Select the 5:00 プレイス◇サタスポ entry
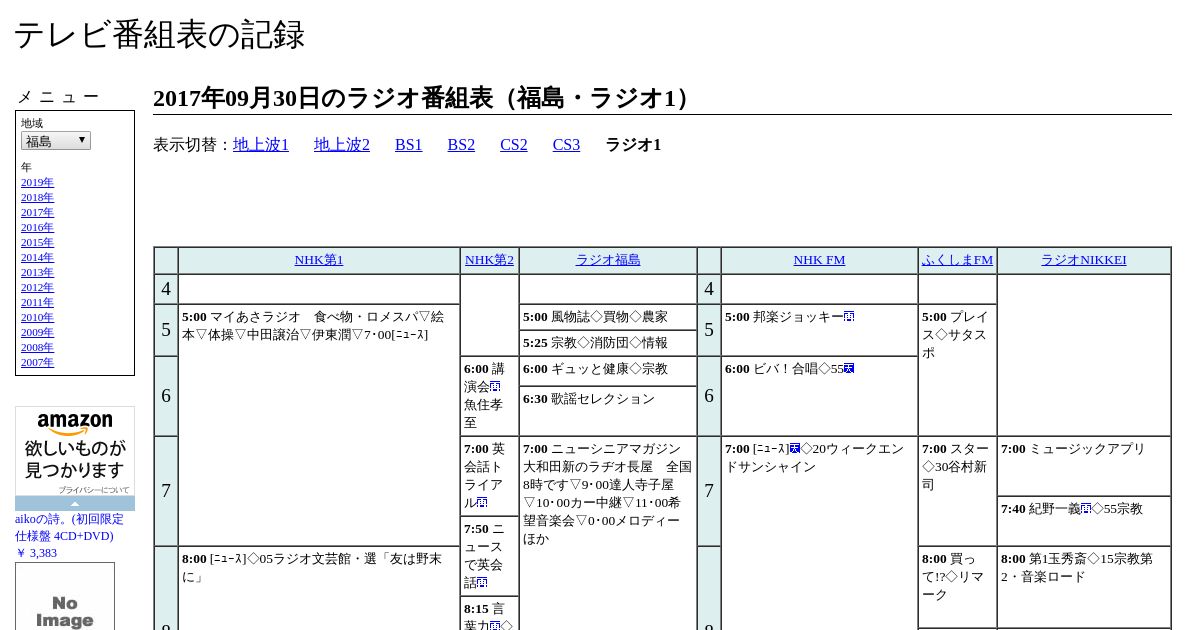The height and width of the screenshot is (630, 1200). (955, 335)
